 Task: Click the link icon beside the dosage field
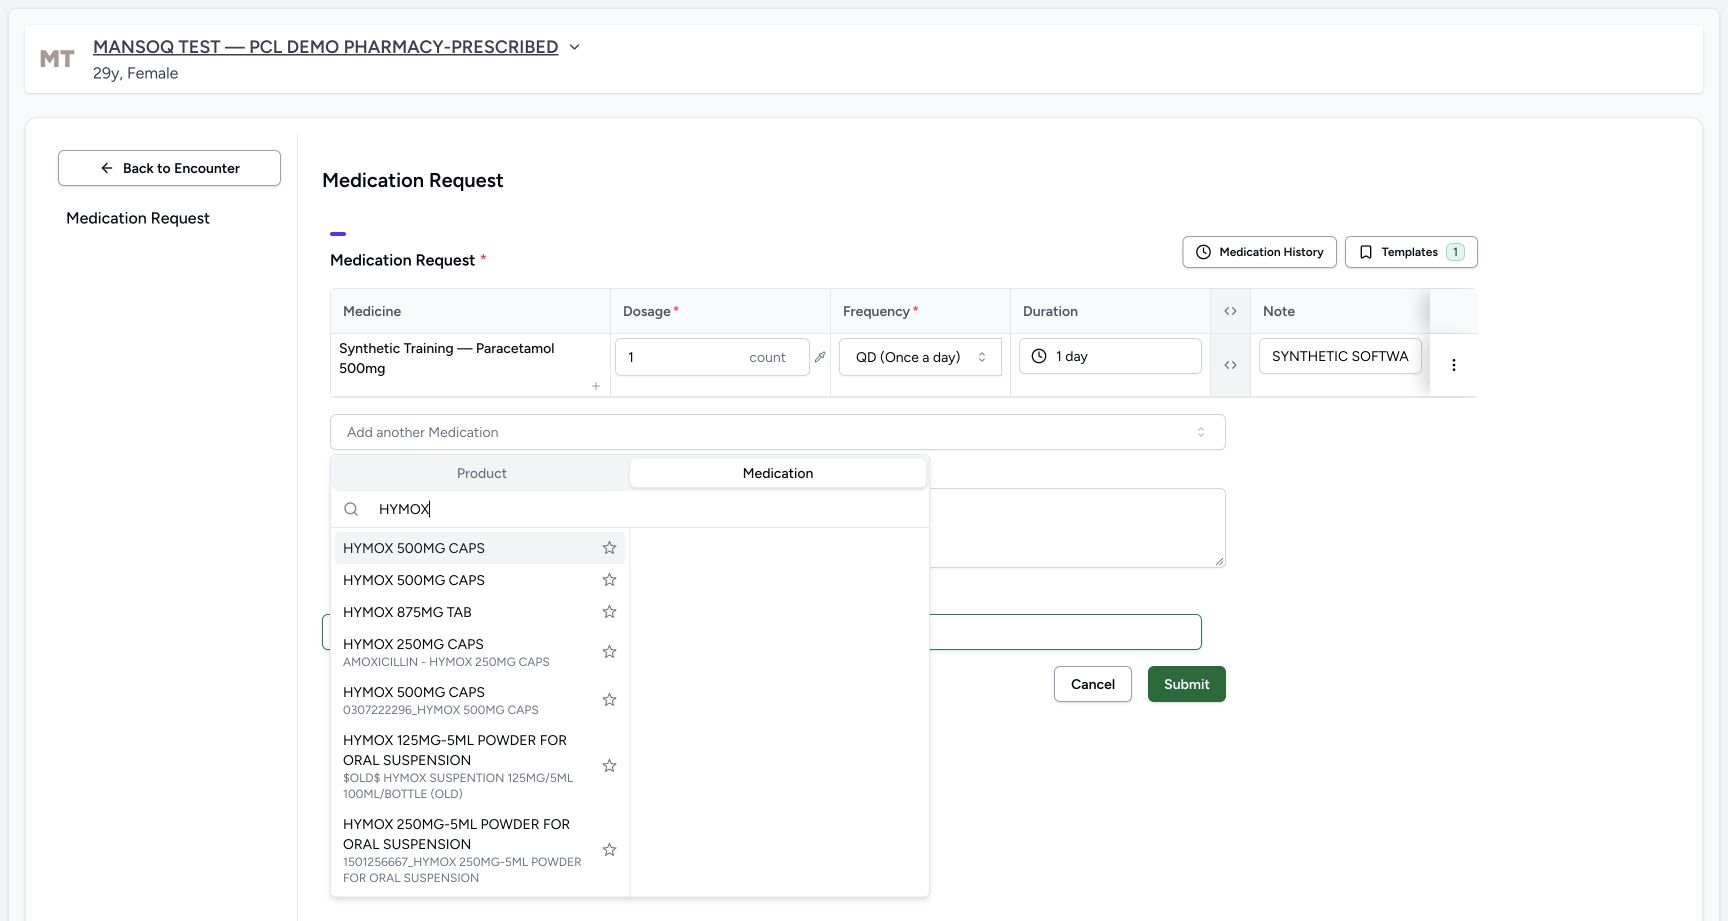pyautogui.click(x=820, y=357)
